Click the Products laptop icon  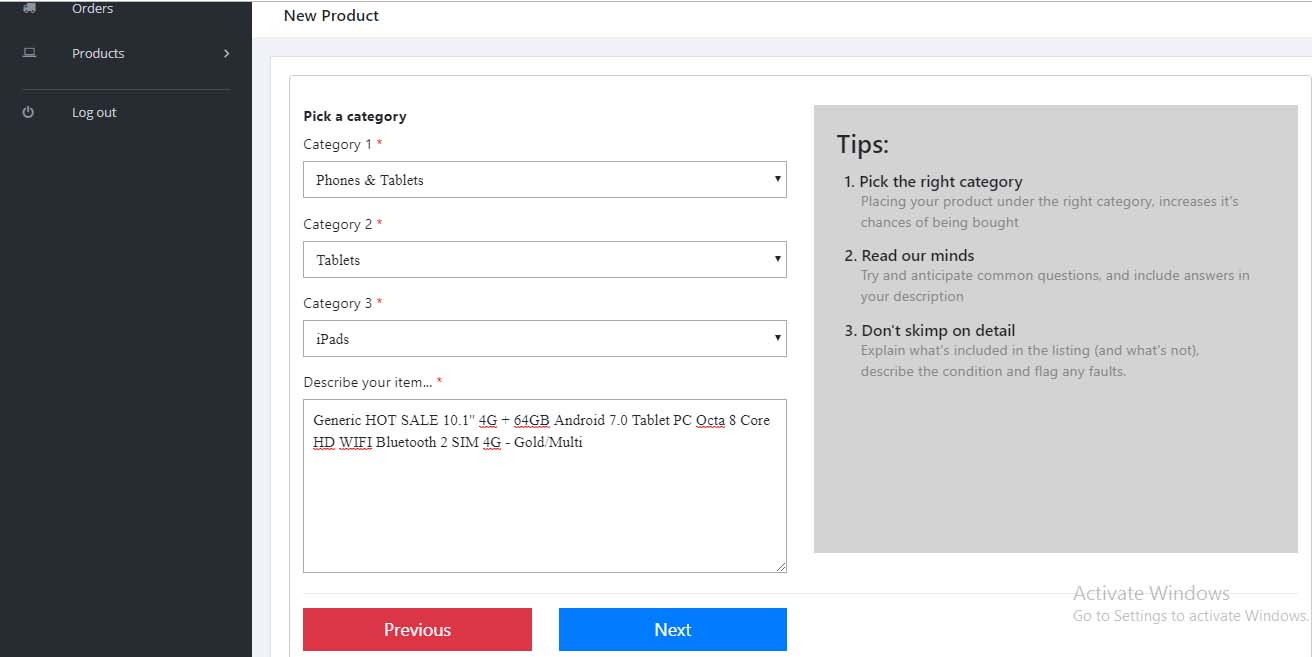(x=29, y=53)
